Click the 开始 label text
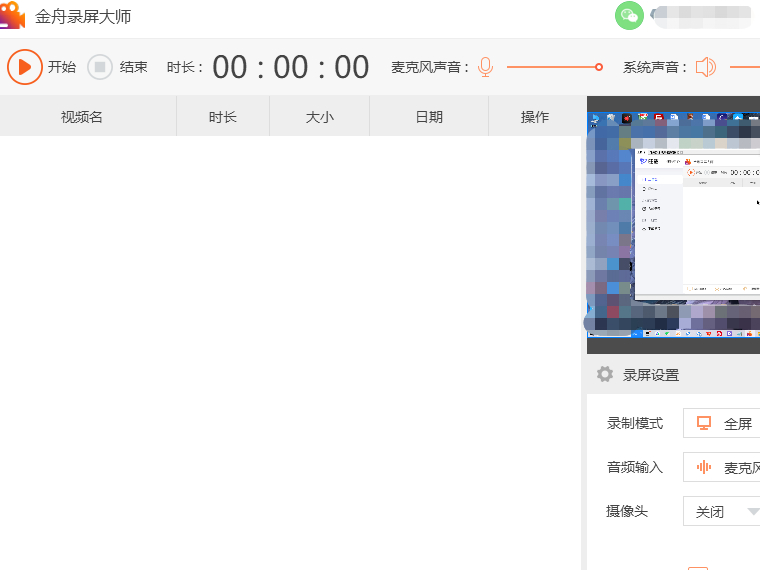The image size is (760, 570). coord(62,67)
